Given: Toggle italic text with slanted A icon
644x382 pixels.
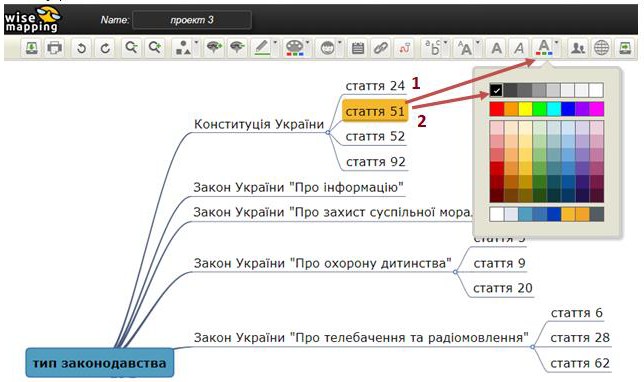Looking at the screenshot, I should pyautogui.click(x=520, y=48).
